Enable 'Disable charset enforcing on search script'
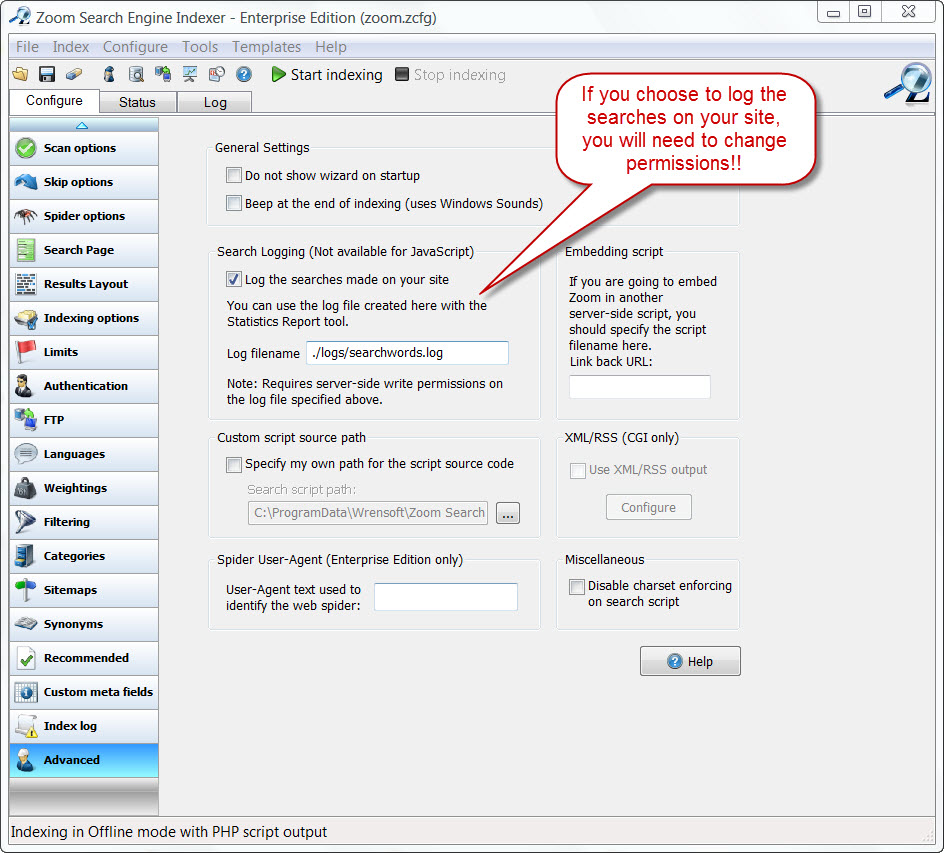This screenshot has width=944, height=853. [577, 586]
